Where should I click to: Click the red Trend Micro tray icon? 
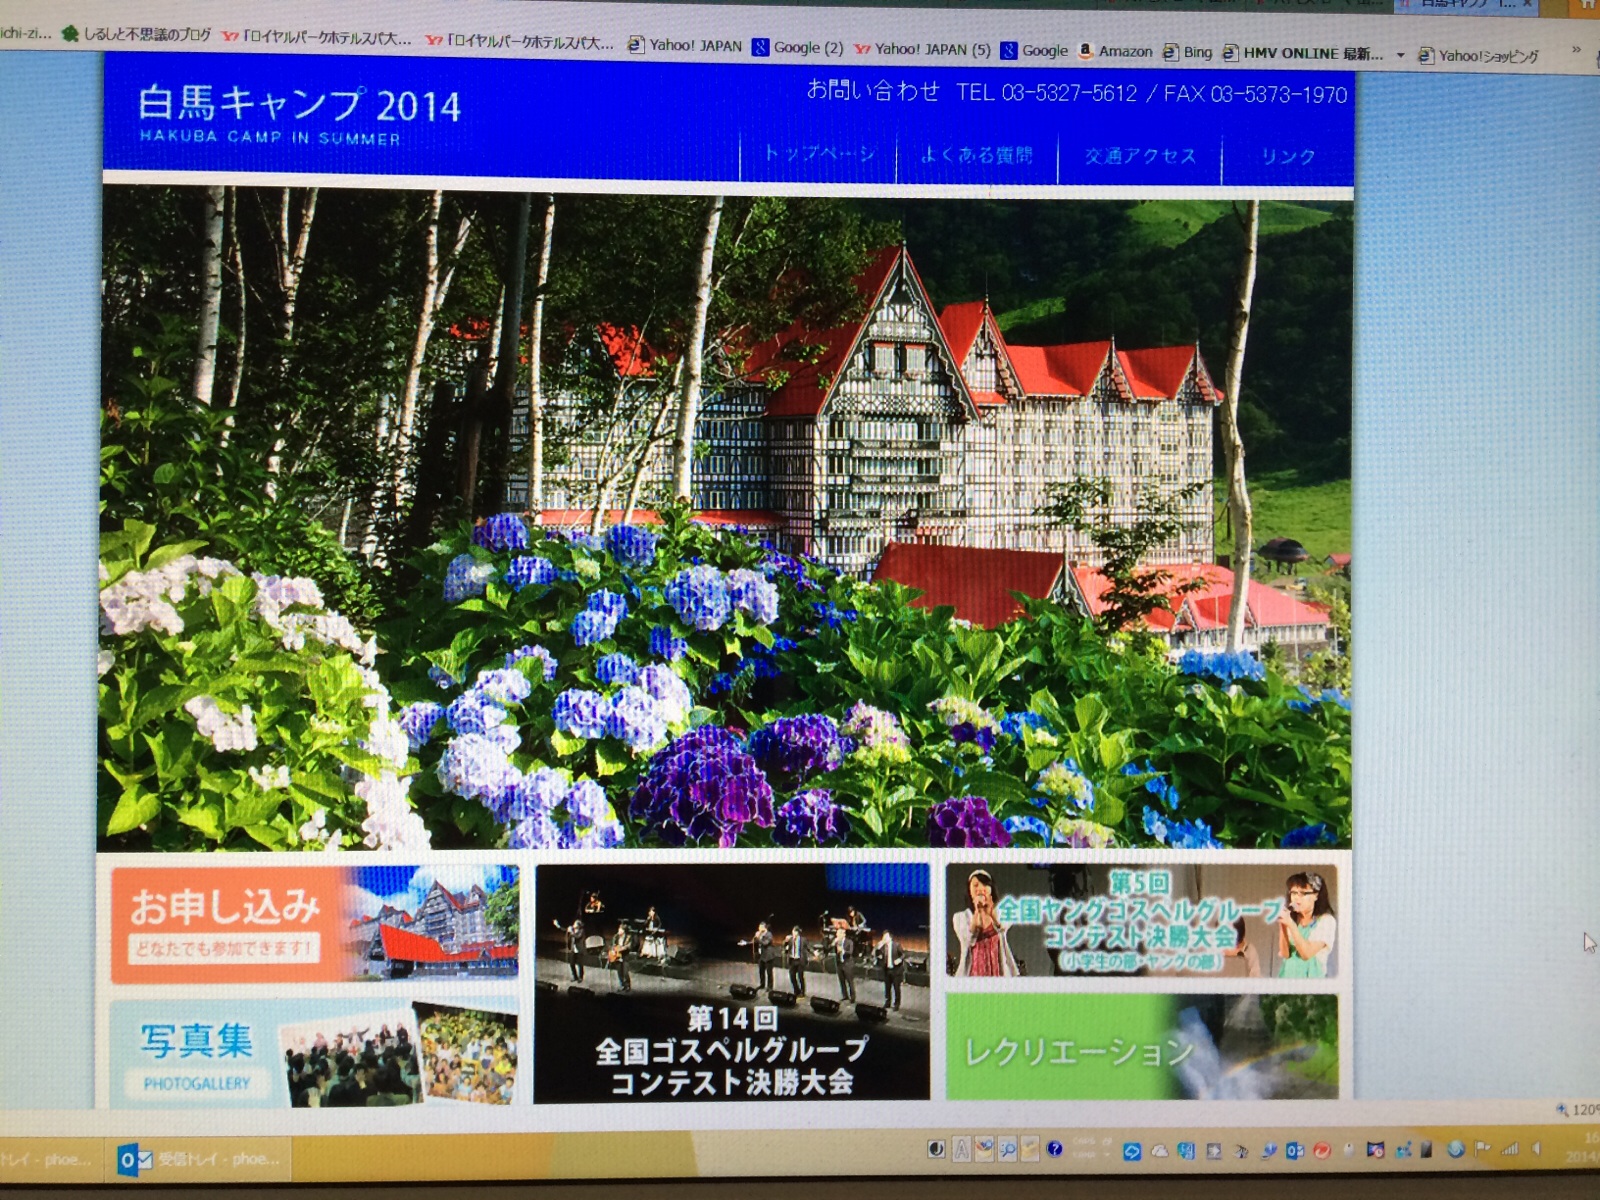(1321, 1150)
